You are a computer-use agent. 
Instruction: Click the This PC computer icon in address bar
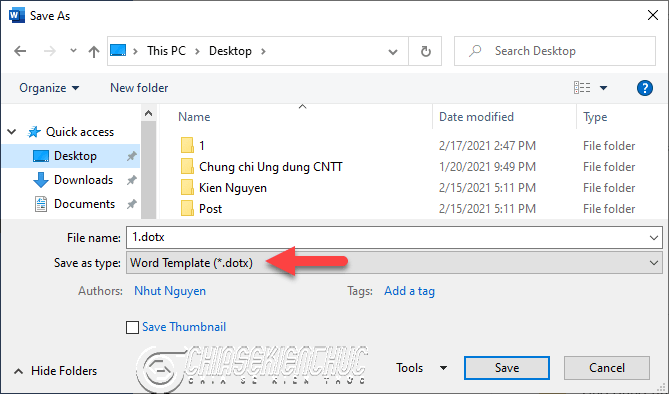point(118,51)
